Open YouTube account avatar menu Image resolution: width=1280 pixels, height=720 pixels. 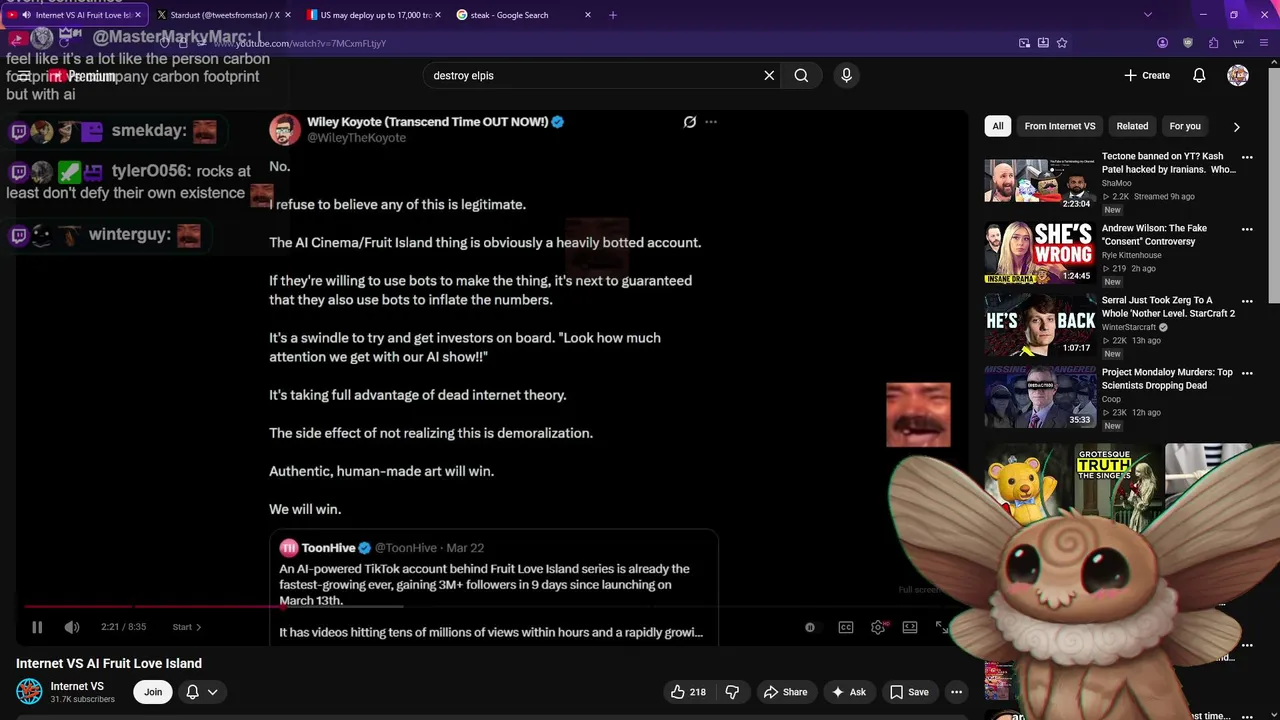[x=1238, y=75]
